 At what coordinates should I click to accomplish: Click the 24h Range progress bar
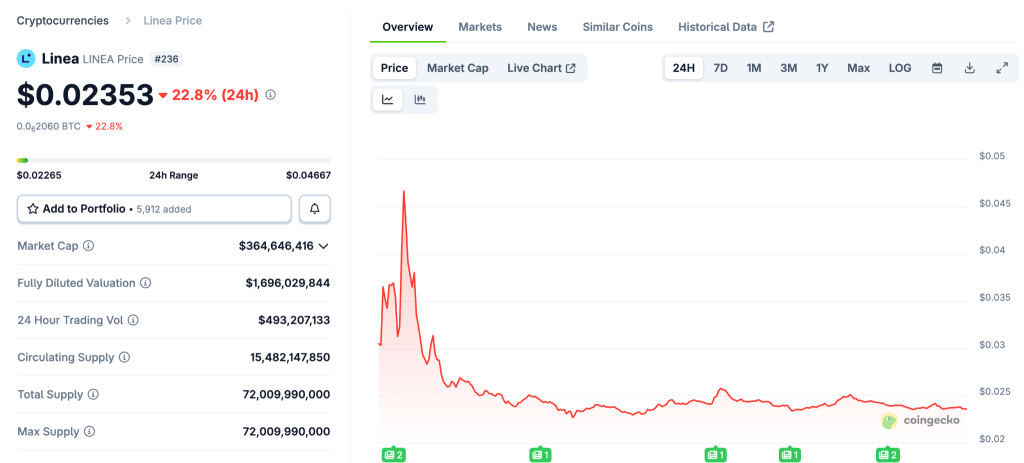point(174,160)
